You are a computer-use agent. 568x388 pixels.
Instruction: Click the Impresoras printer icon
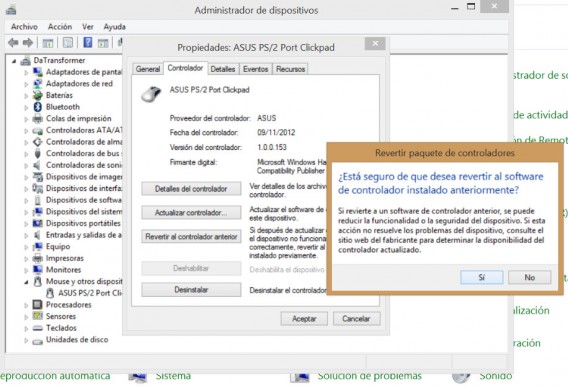(x=38, y=258)
